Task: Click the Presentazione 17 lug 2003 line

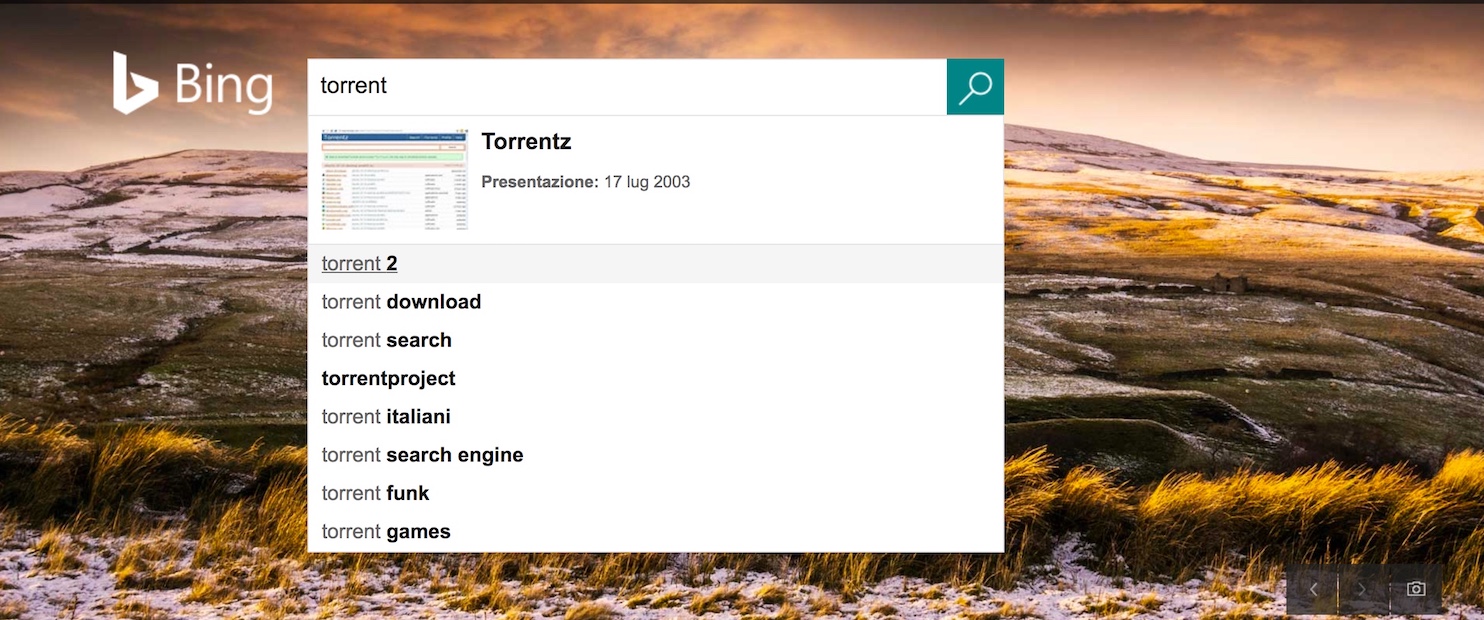Action: tap(585, 182)
